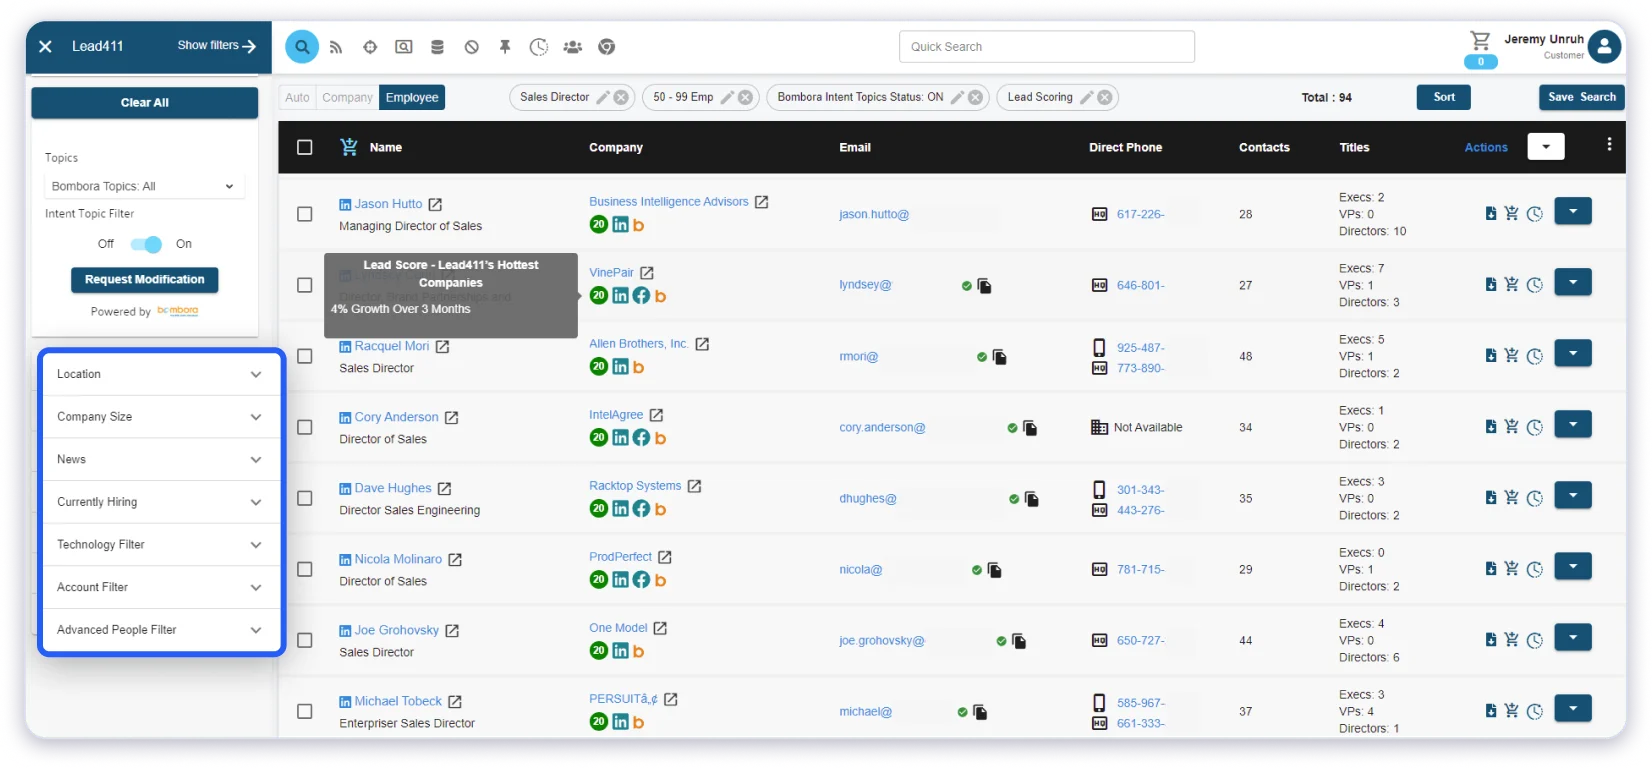Remove the Lead Scoring filter chip
Image resolution: width=1652 pixels, height=768 pixels.
1105,97
